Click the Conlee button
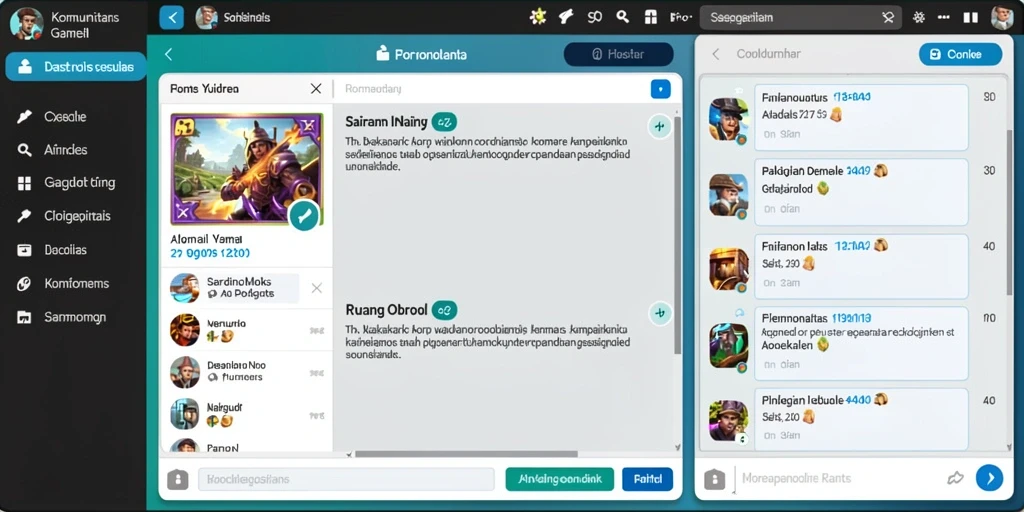Viewport: 1024px width, 512px height. click(960, 54)
